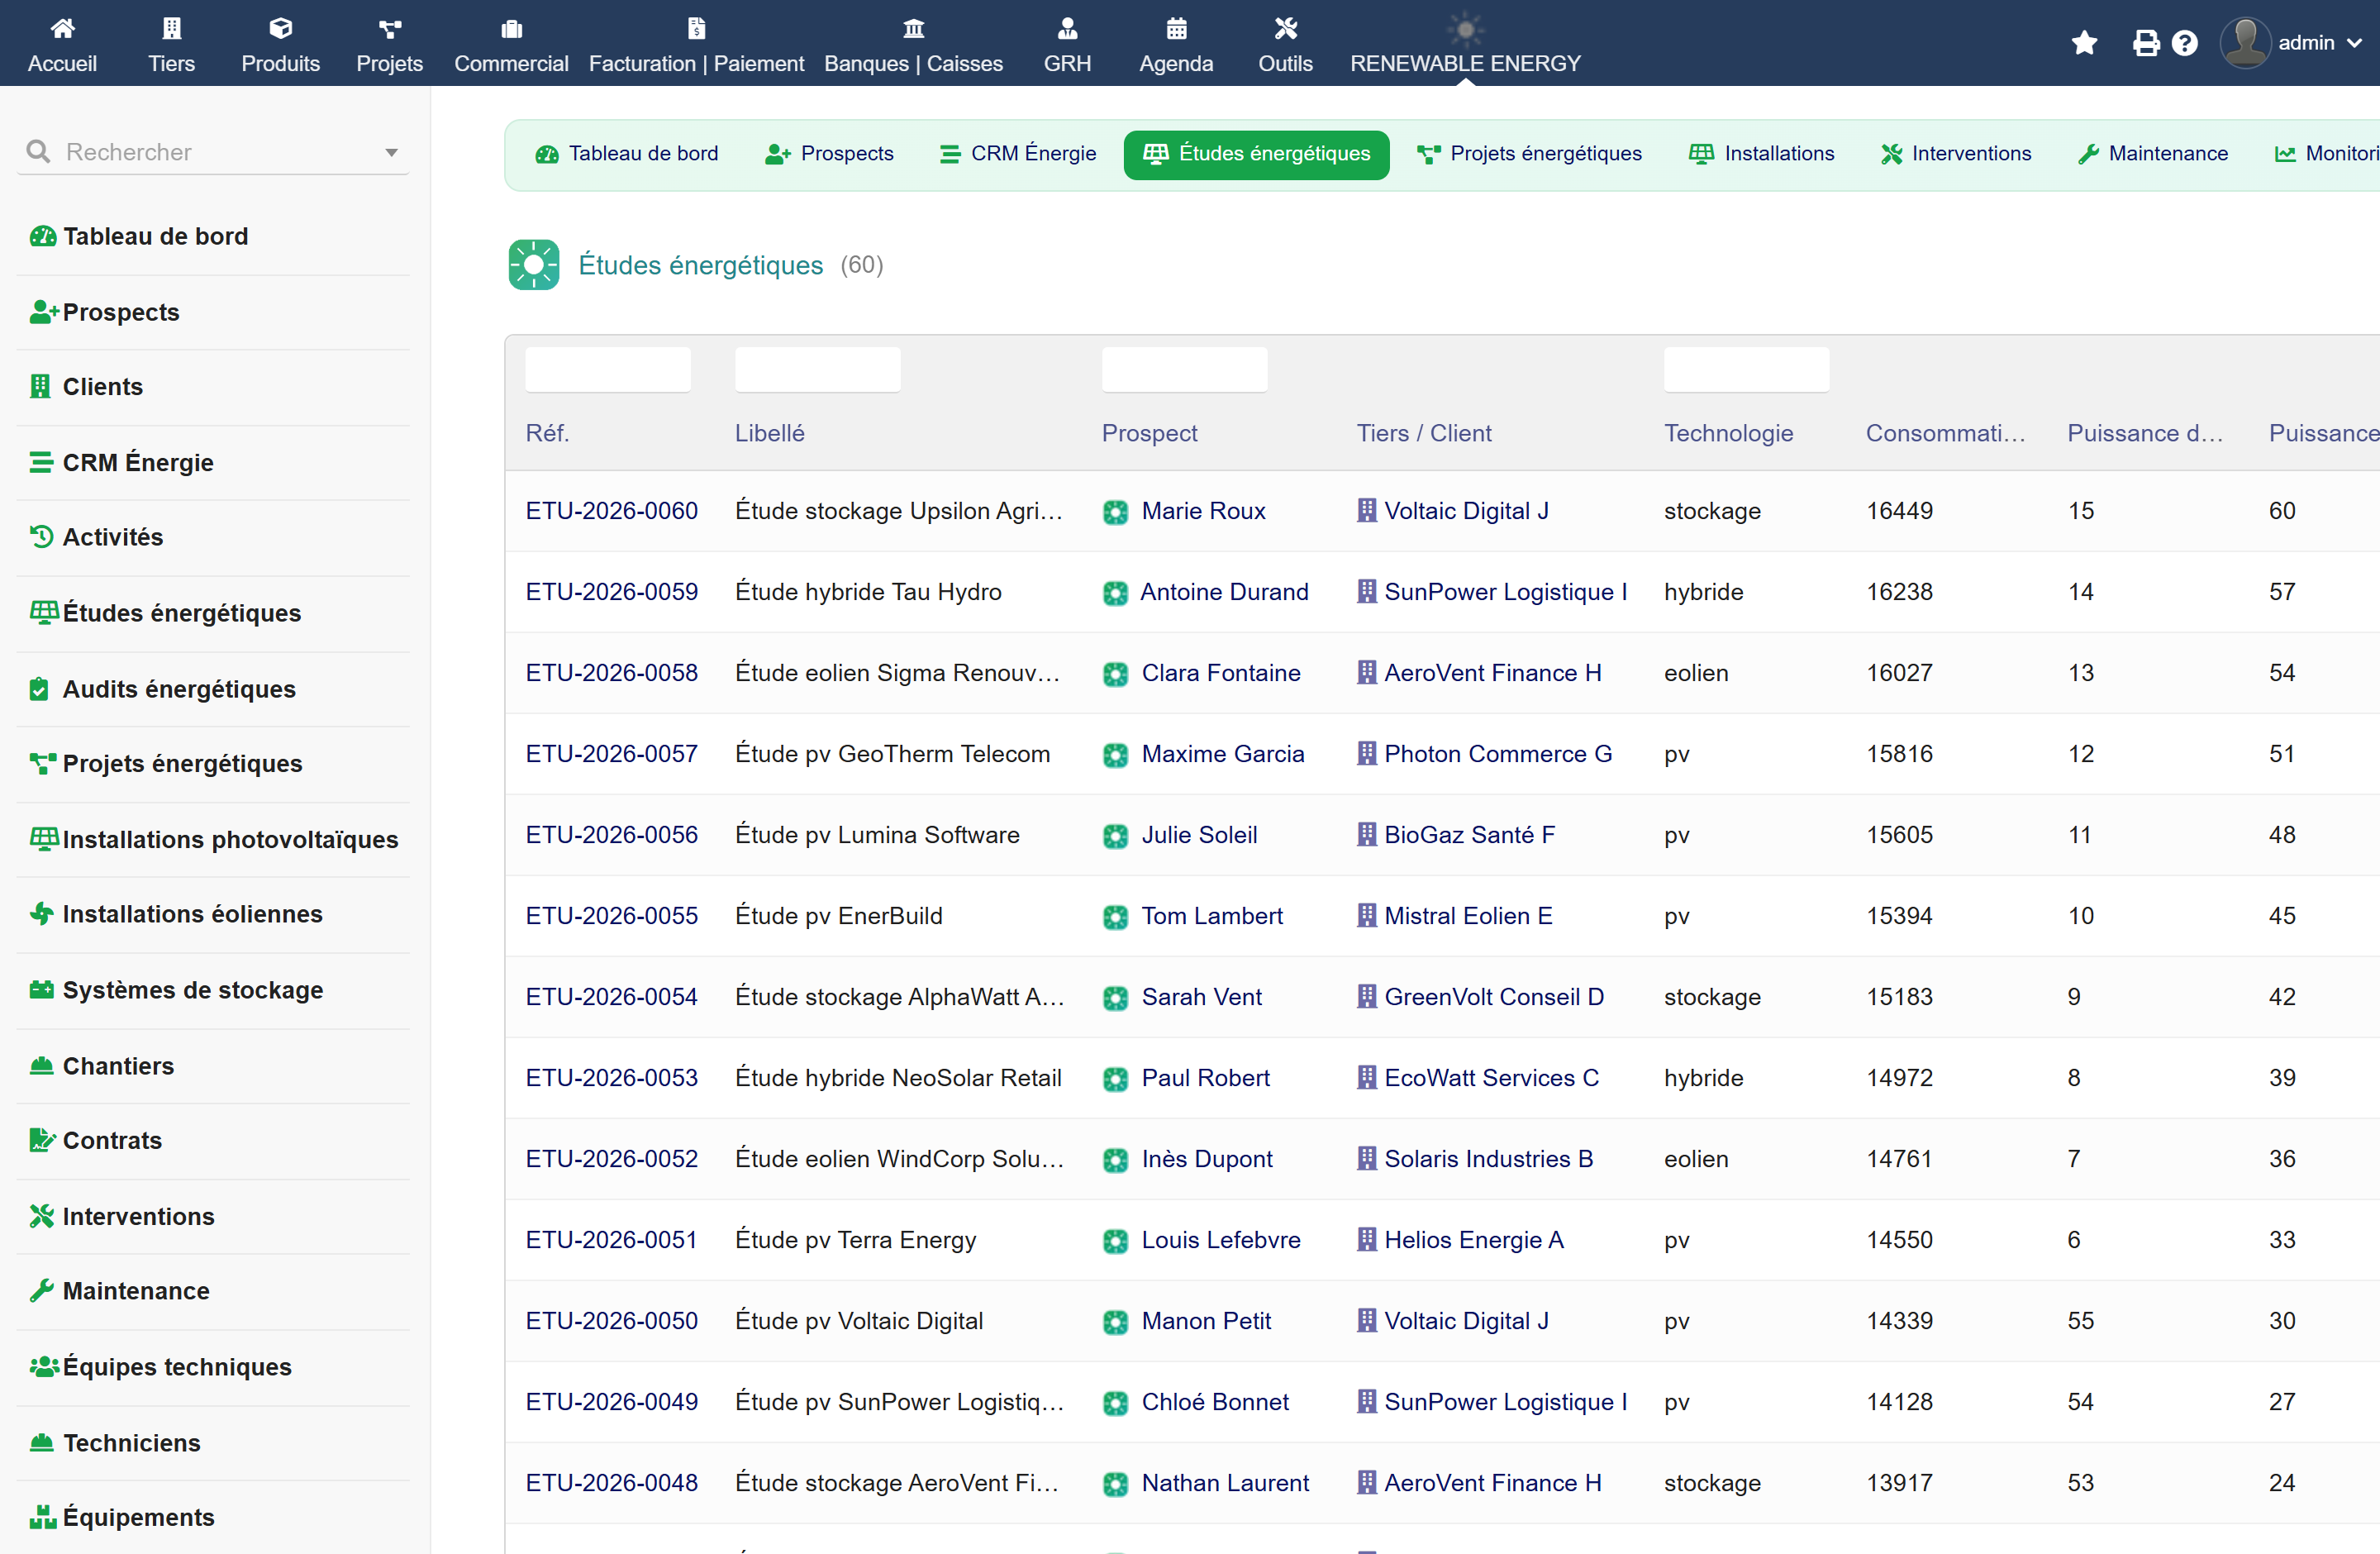Click the Renewable Energy sun icon
Screen dimensions: 2380x1554
pyautogui.click(x=1465, y=29)
